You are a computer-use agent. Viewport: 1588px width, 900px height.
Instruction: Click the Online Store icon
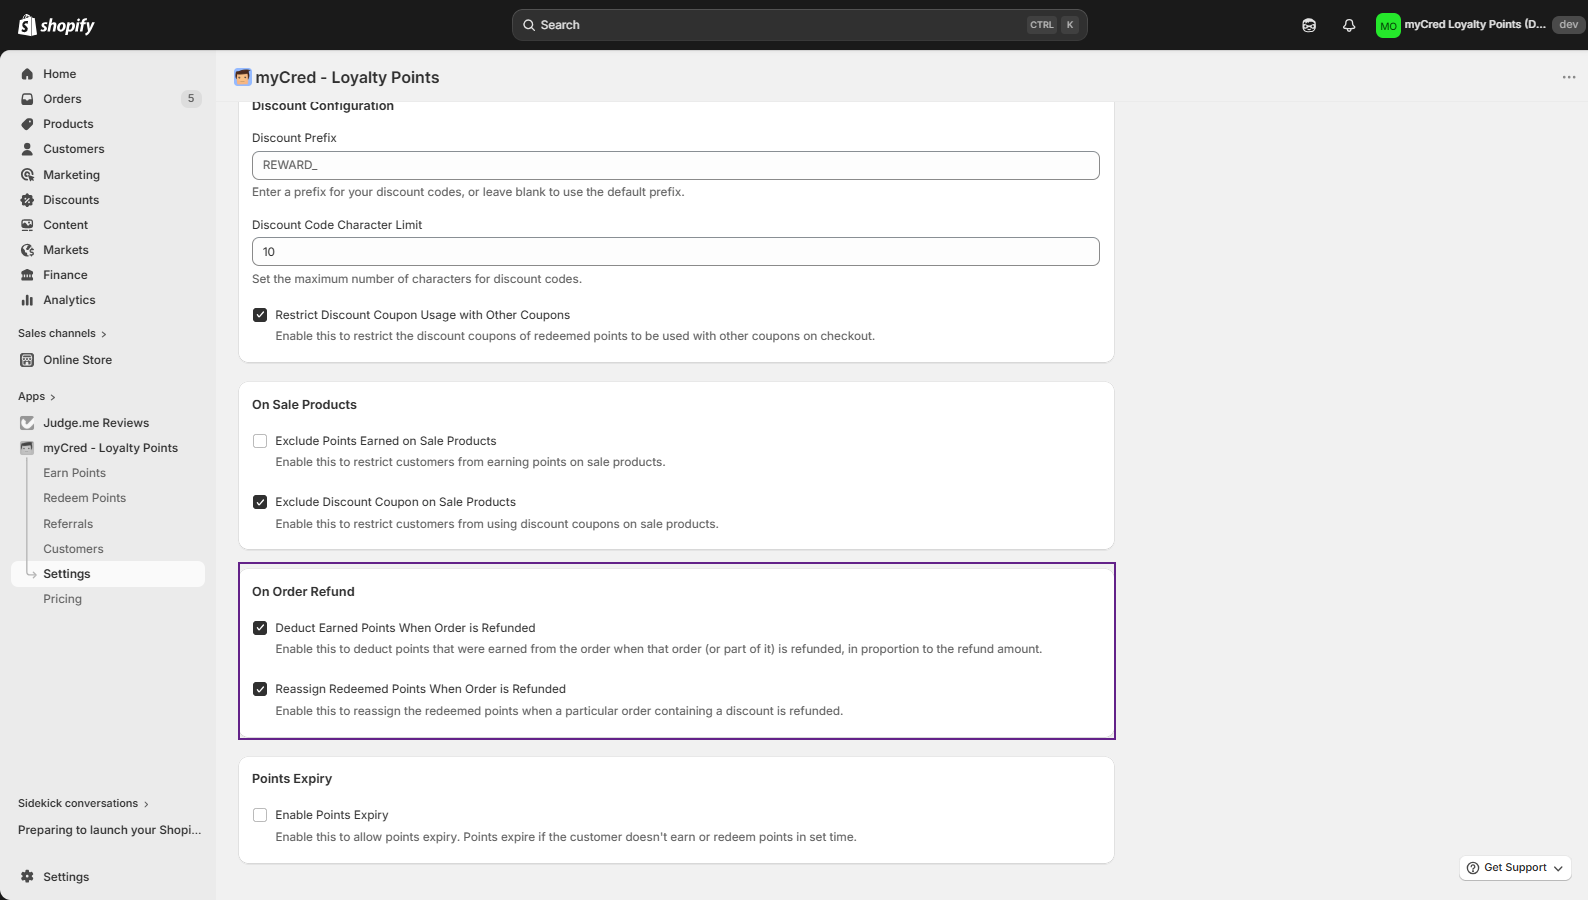click(x=27, y=360)
